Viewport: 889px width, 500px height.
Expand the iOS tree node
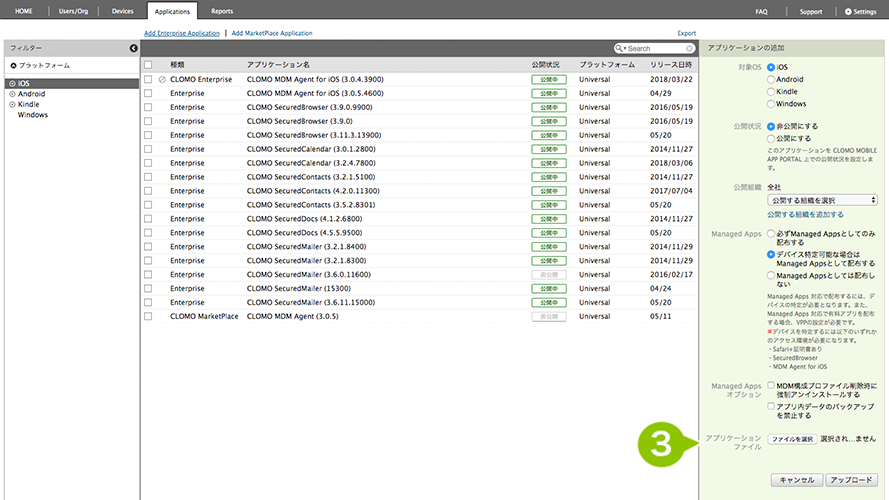12,83
